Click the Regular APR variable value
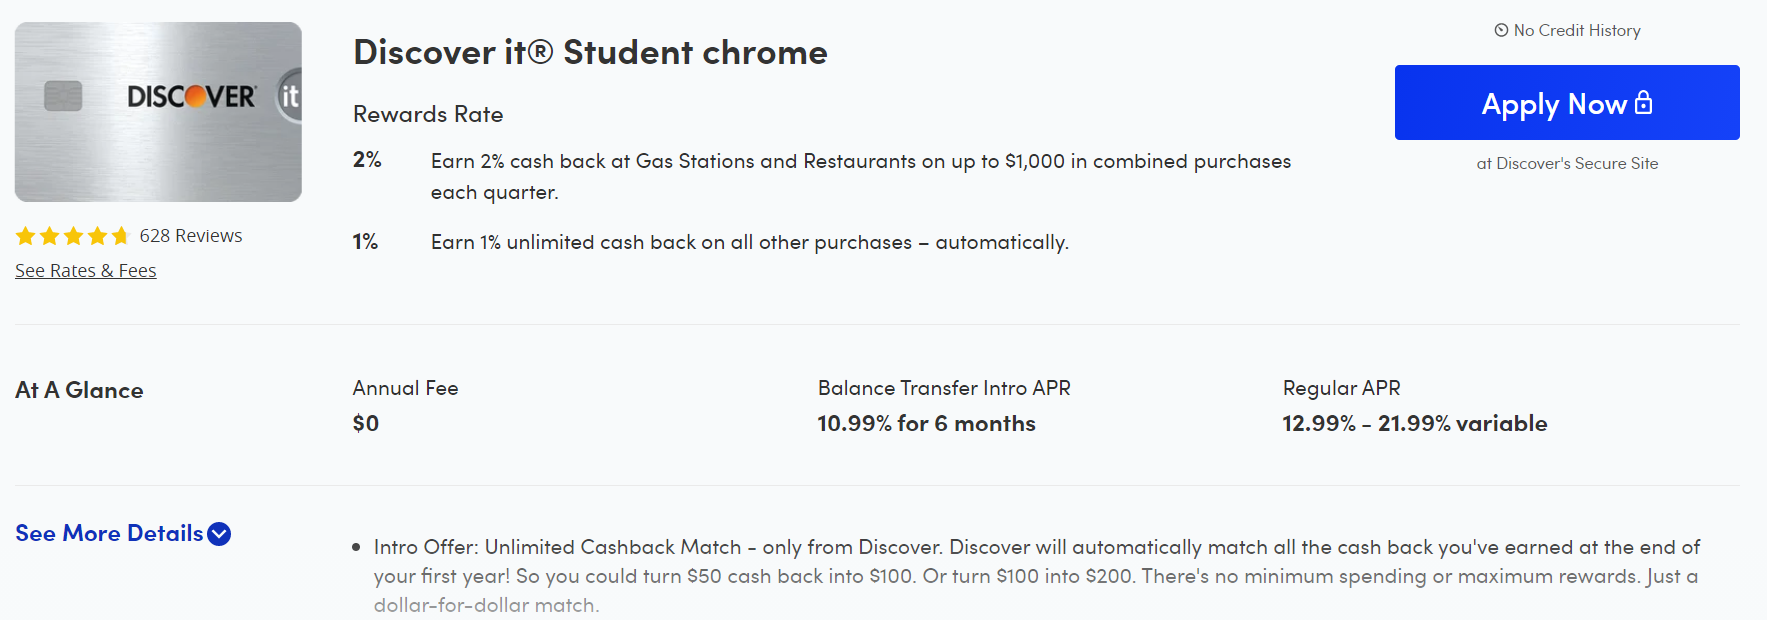 (1415, 423)
